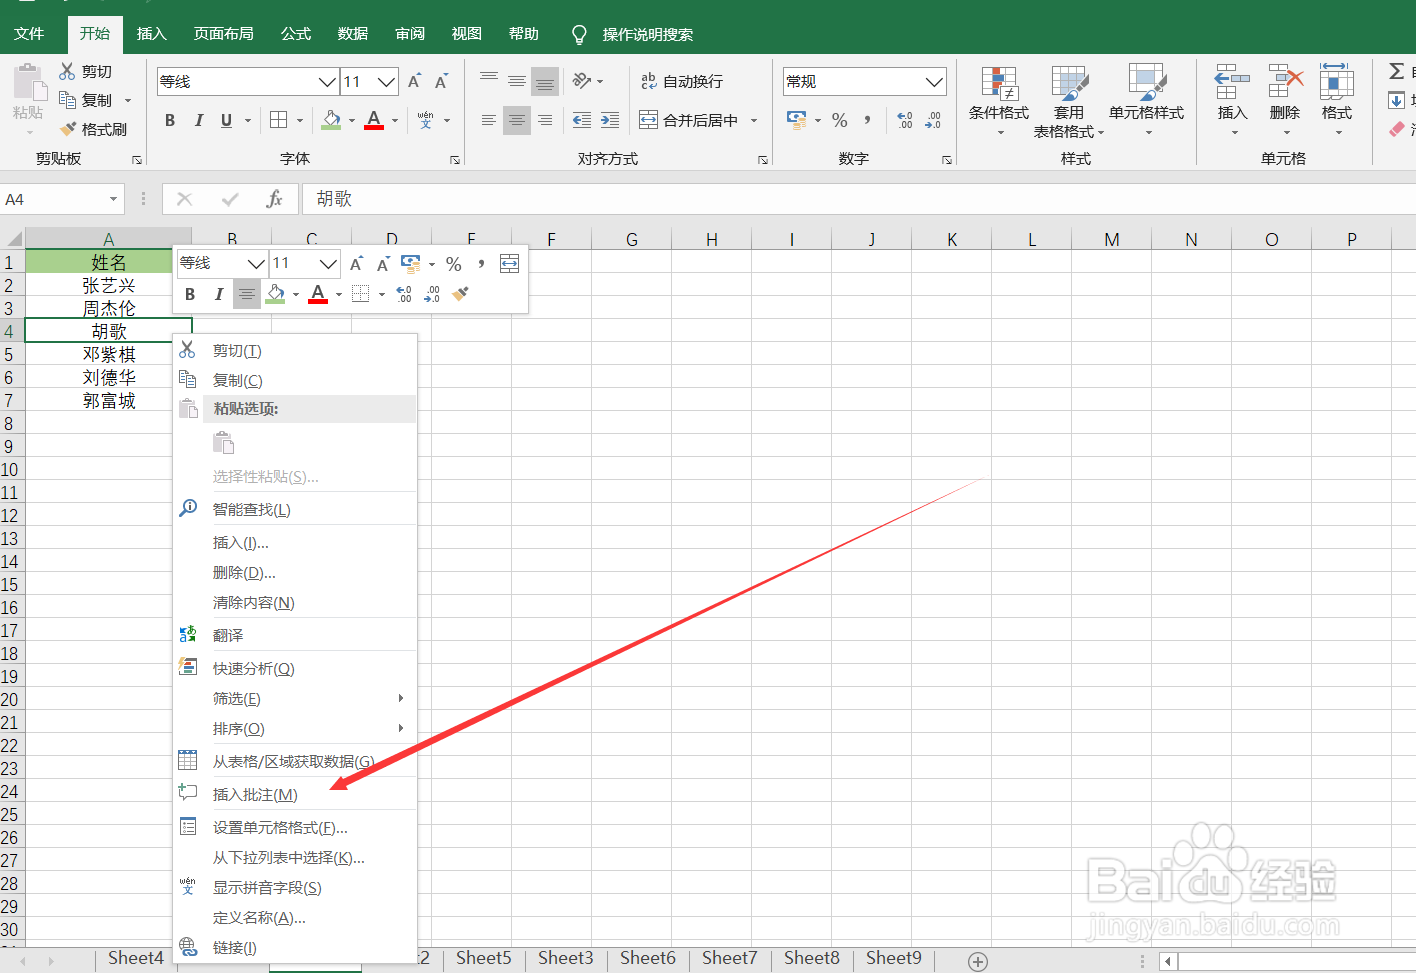Screen dimensions: 1416x973
Task: Increase indent in alignment group
Action: click(x=609, y=120)
